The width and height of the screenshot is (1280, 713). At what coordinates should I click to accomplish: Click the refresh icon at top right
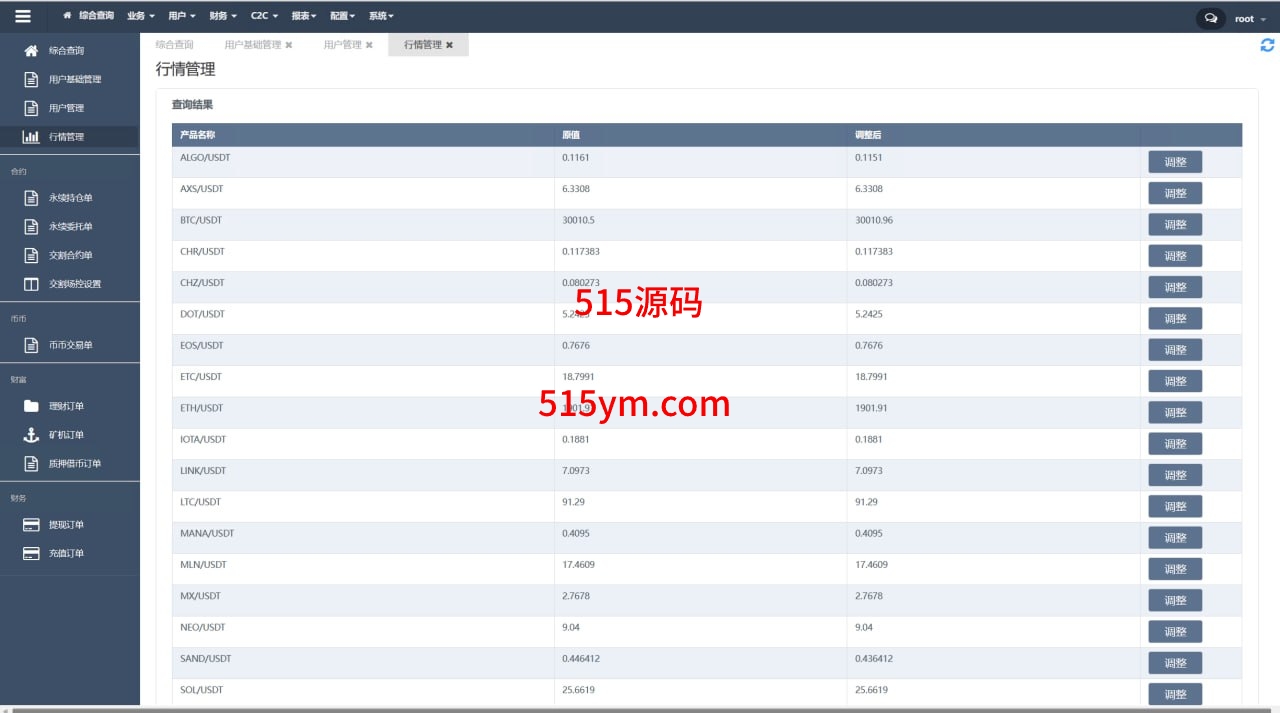pyautogui.click(x=1267, y=45)
